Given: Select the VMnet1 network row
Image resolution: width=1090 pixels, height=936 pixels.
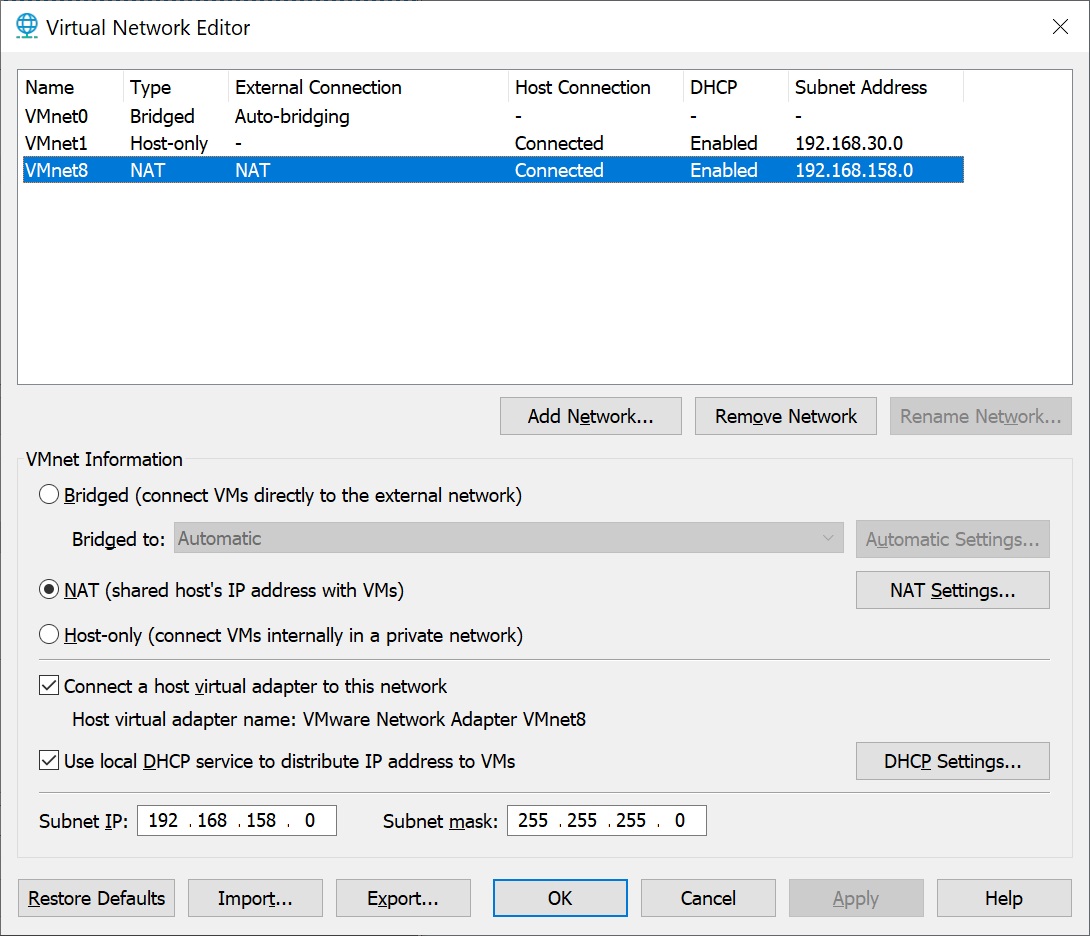Looking at the screenshot, I should pos(494,143).
